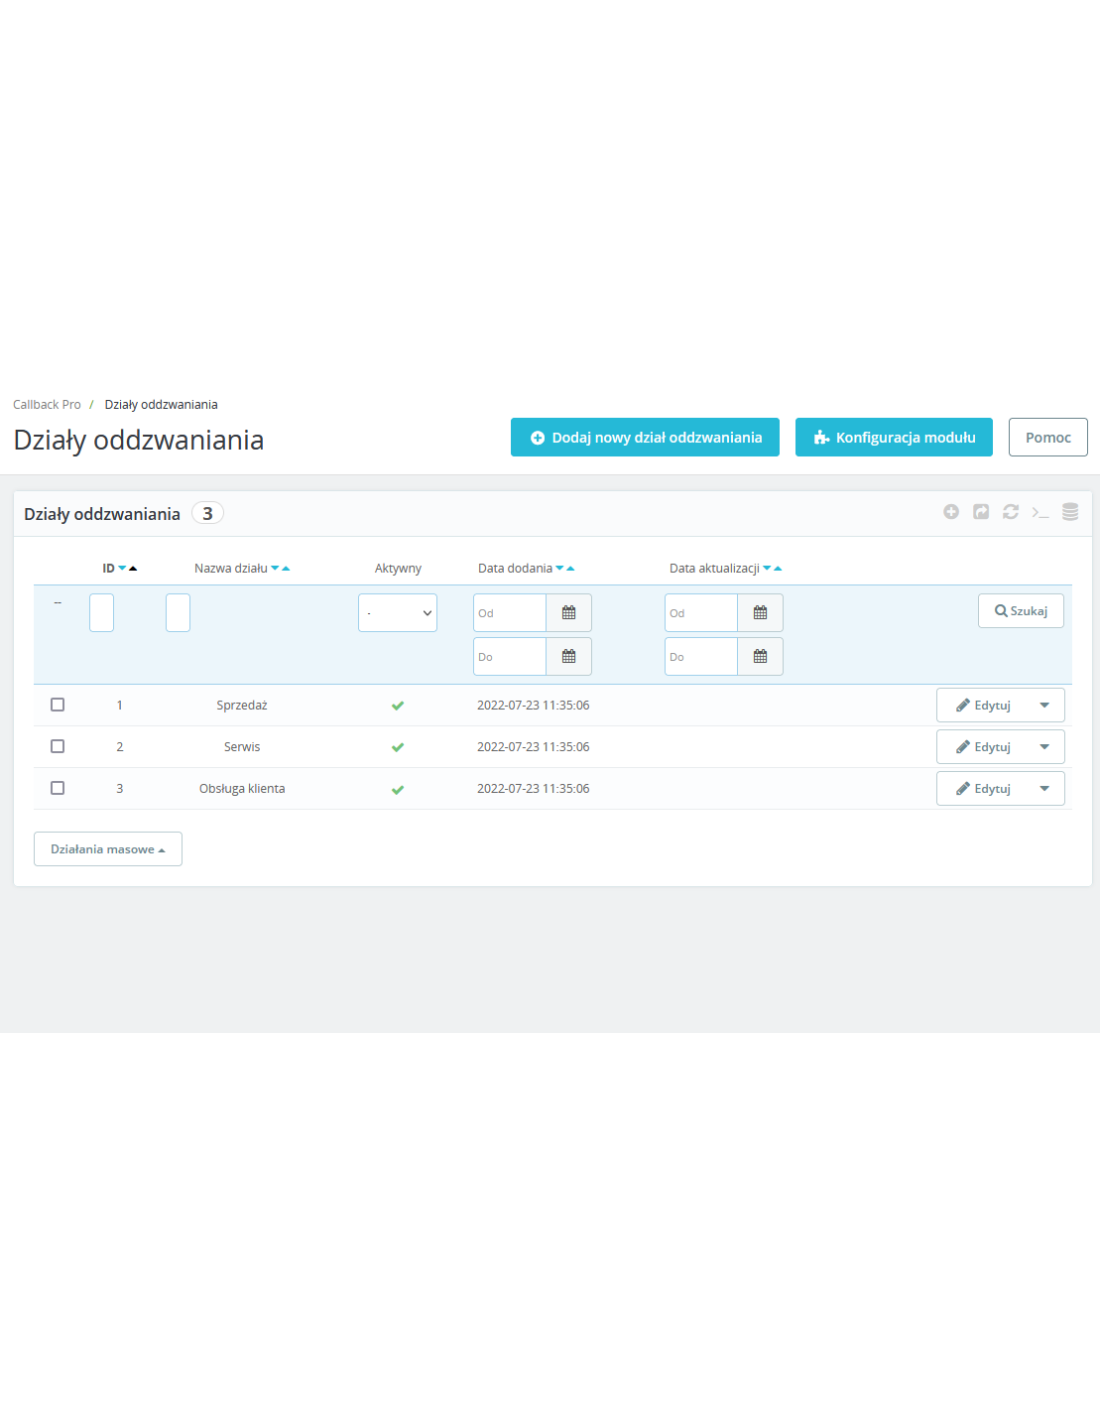The image size is (1100, 1422).
Task: Open calendar for Data dodania Do field
Action: coord(569,657)
